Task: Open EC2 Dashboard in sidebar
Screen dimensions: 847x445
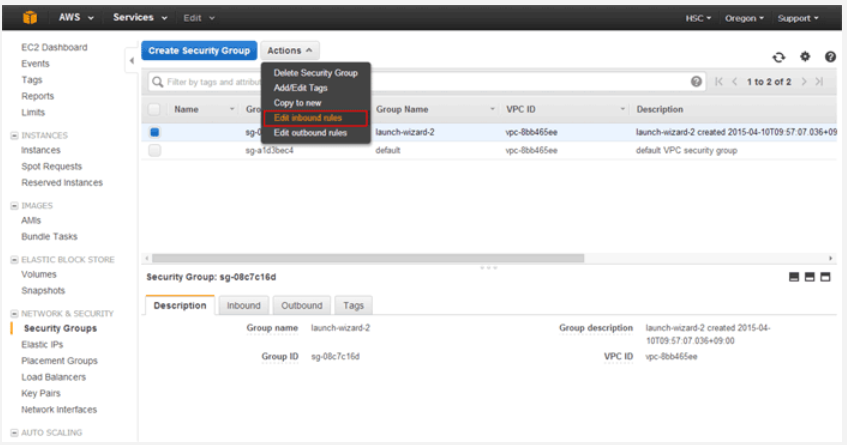Action: pos(54,48)
